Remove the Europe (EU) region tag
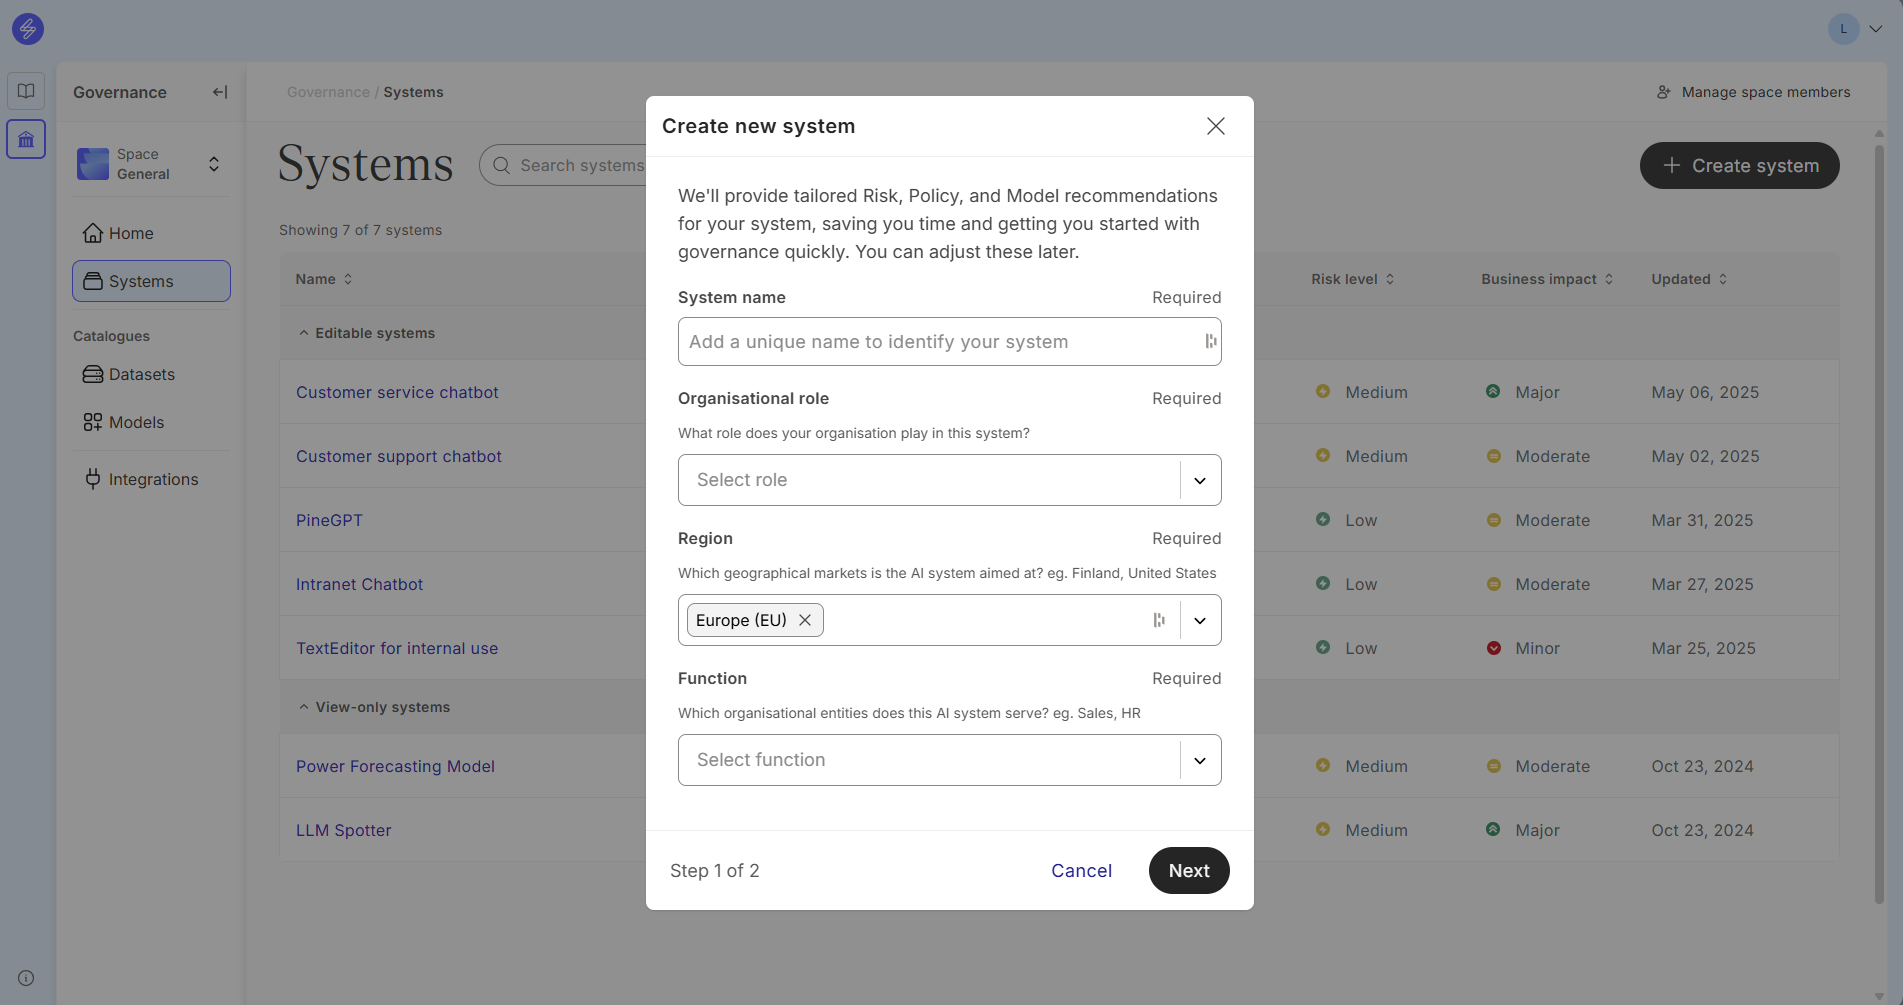The image size is (1903, 1005). [x=805, y=620]
